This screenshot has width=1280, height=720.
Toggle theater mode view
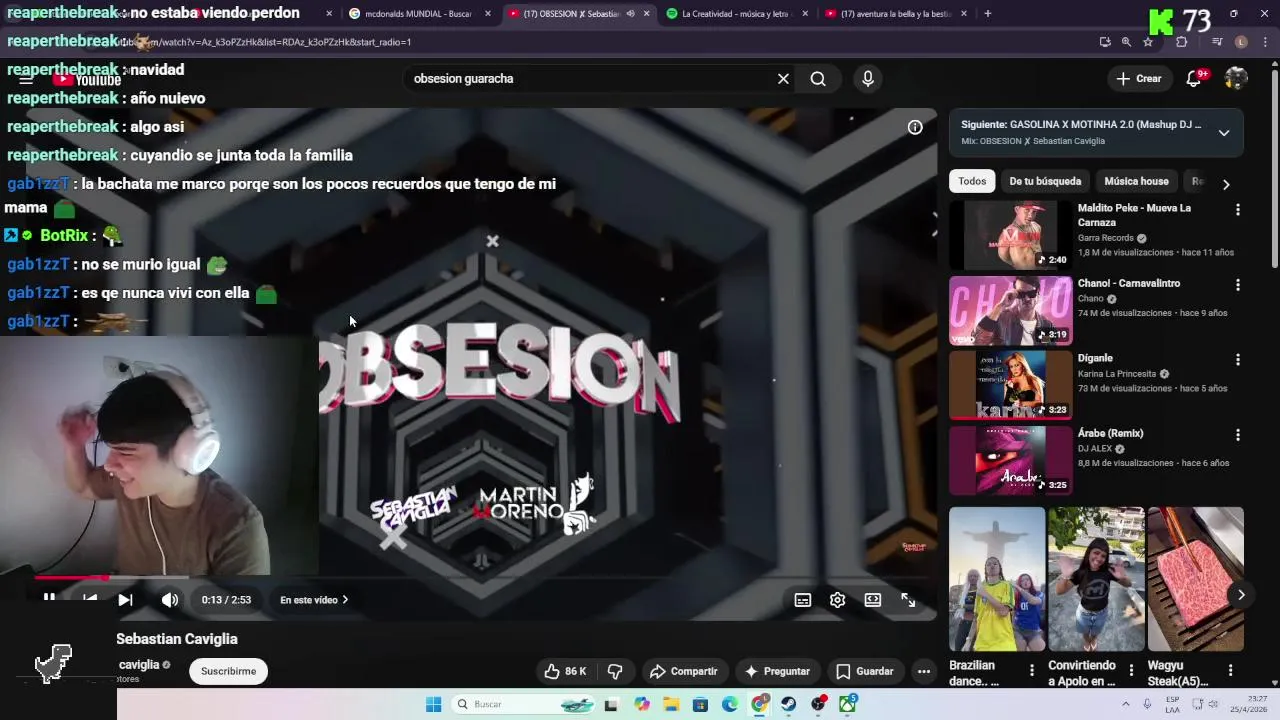pyautogui.click(x=873, y=600)
